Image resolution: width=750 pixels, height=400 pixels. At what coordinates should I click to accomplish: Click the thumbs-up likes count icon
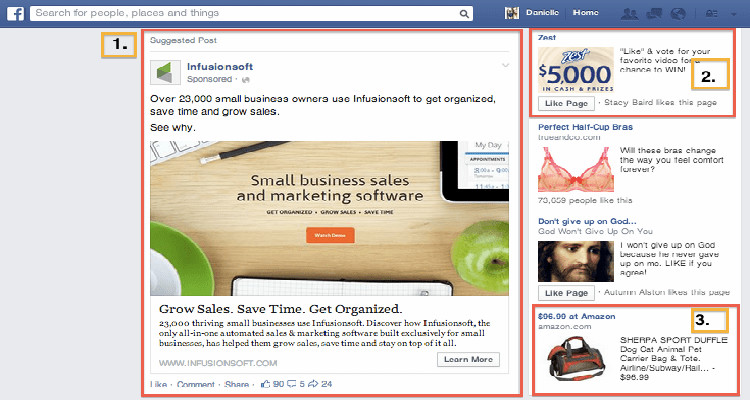point(266,384)
